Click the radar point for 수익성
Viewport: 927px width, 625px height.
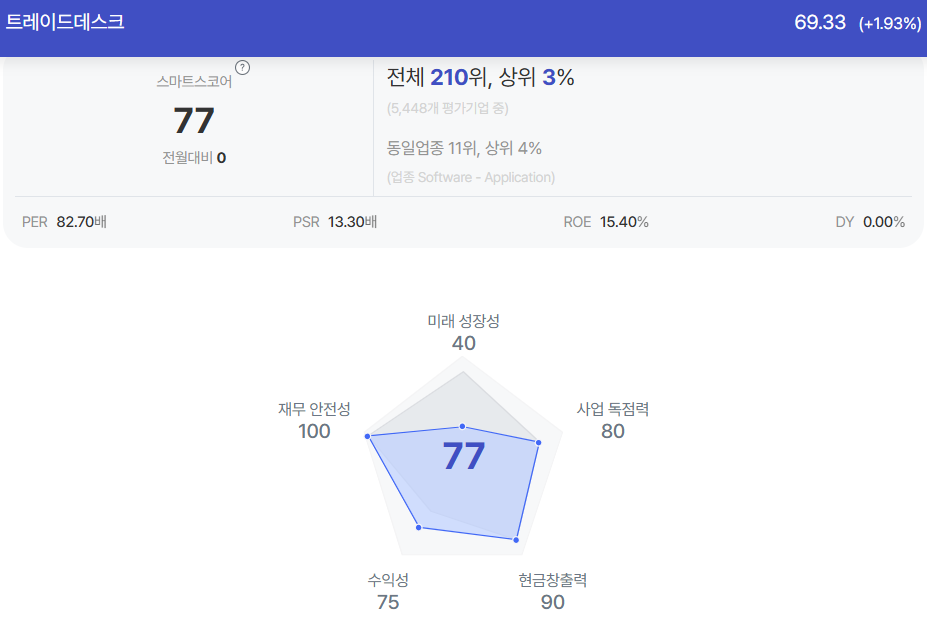419,527
